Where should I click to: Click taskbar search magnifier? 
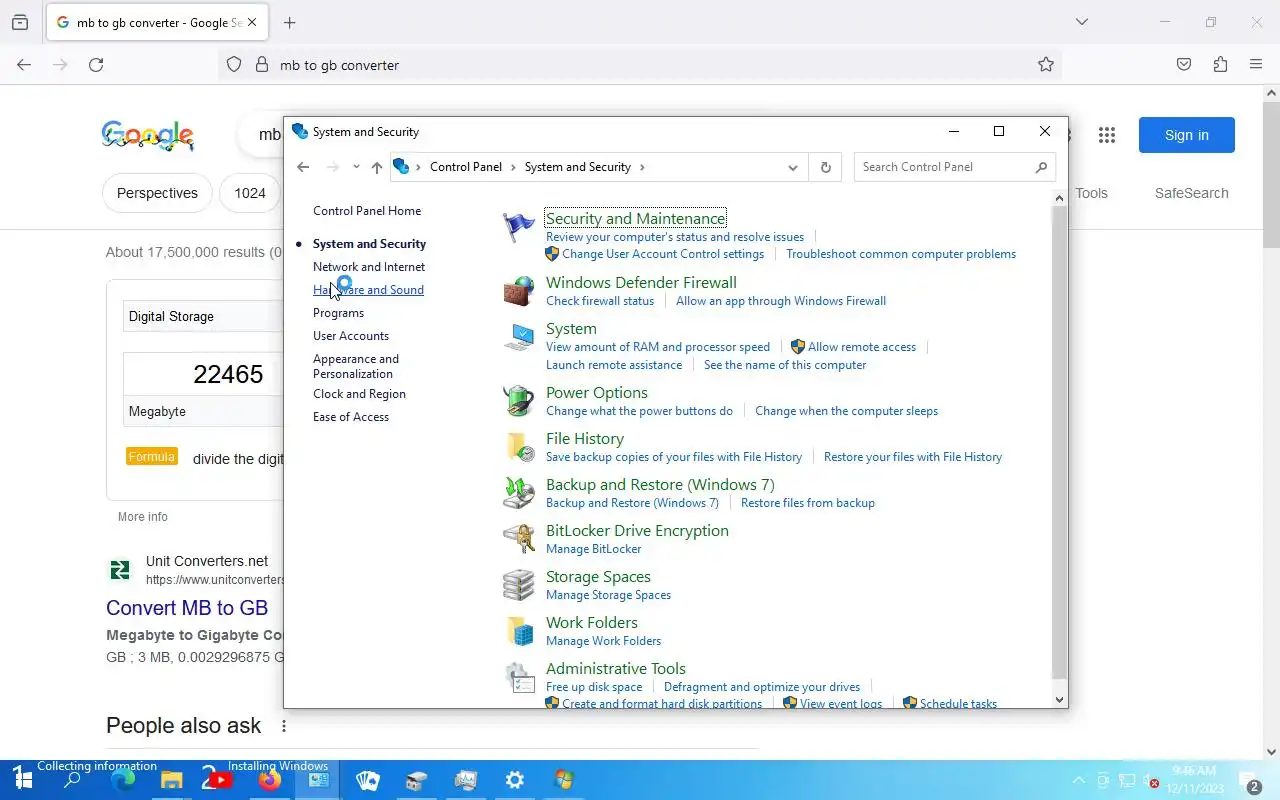click(x=72, y=780)
